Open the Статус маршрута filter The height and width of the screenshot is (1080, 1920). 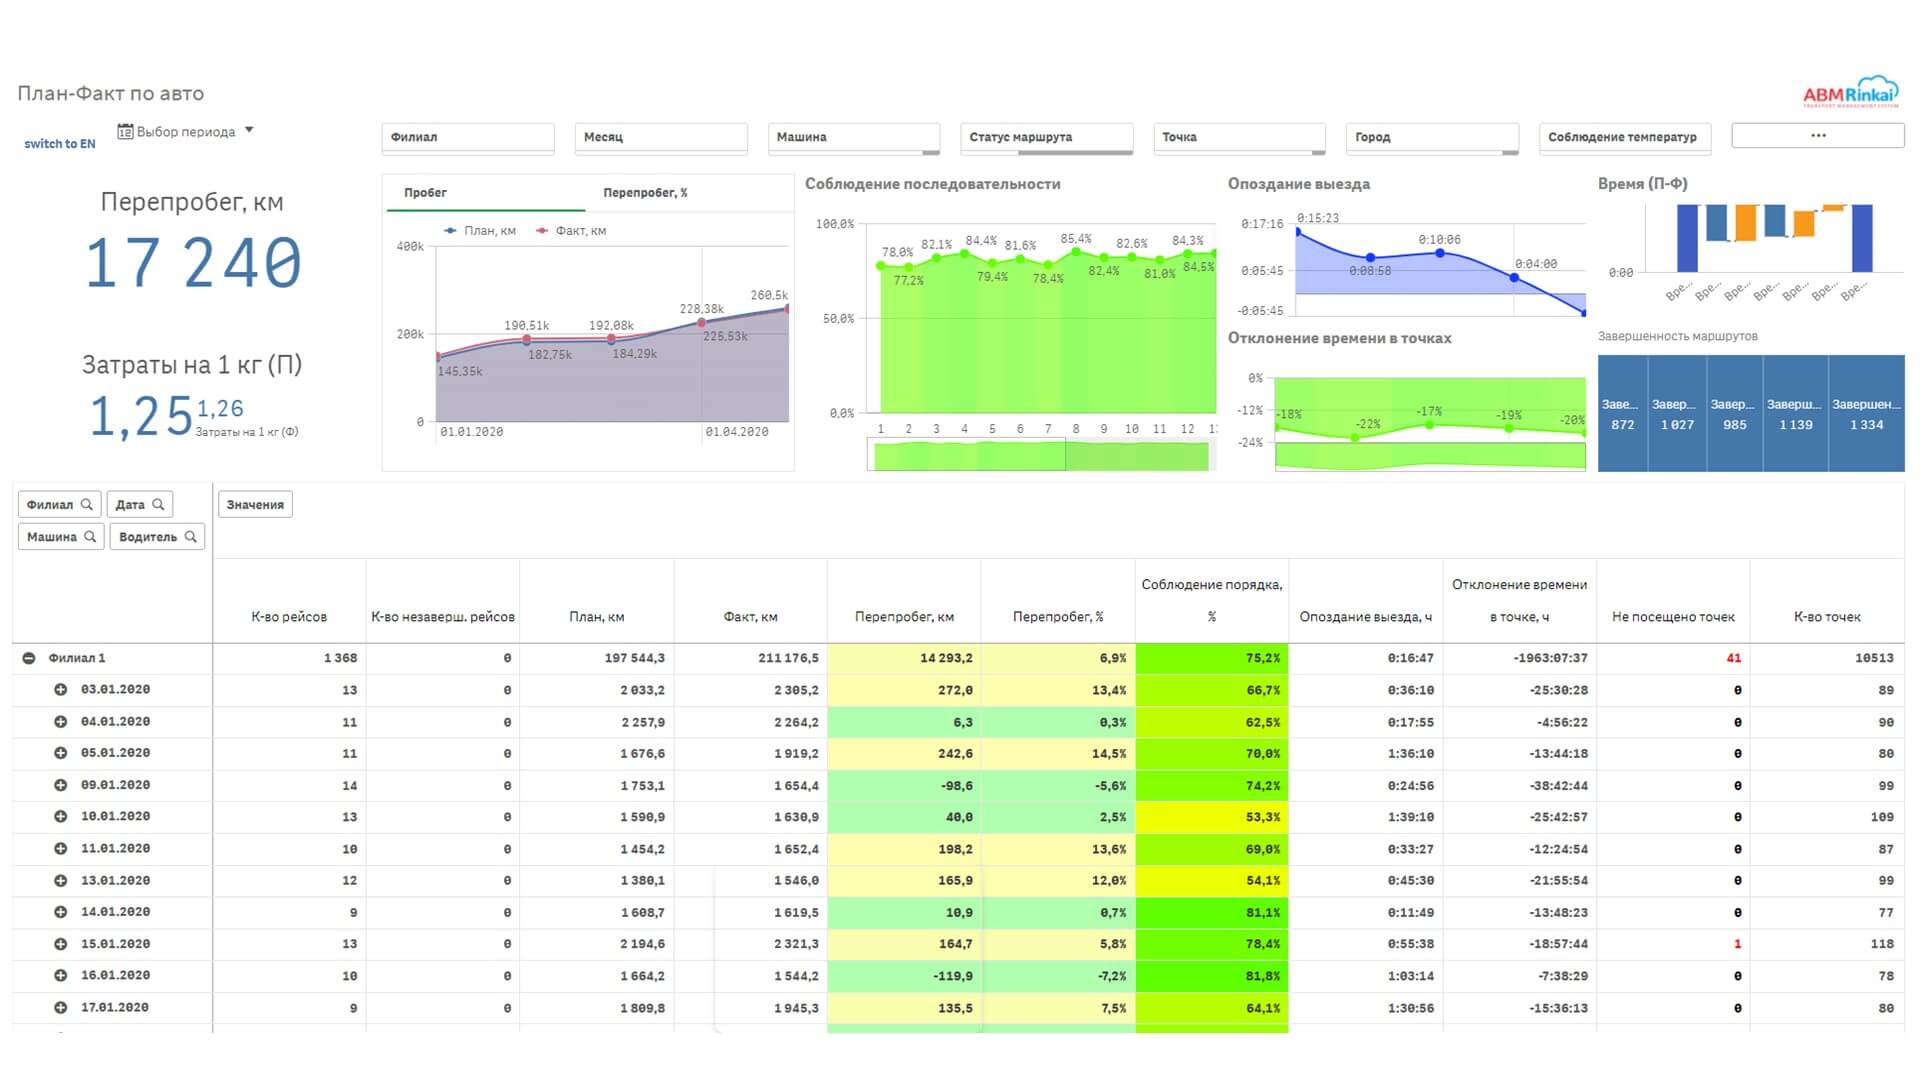[x=1047, y=137]
